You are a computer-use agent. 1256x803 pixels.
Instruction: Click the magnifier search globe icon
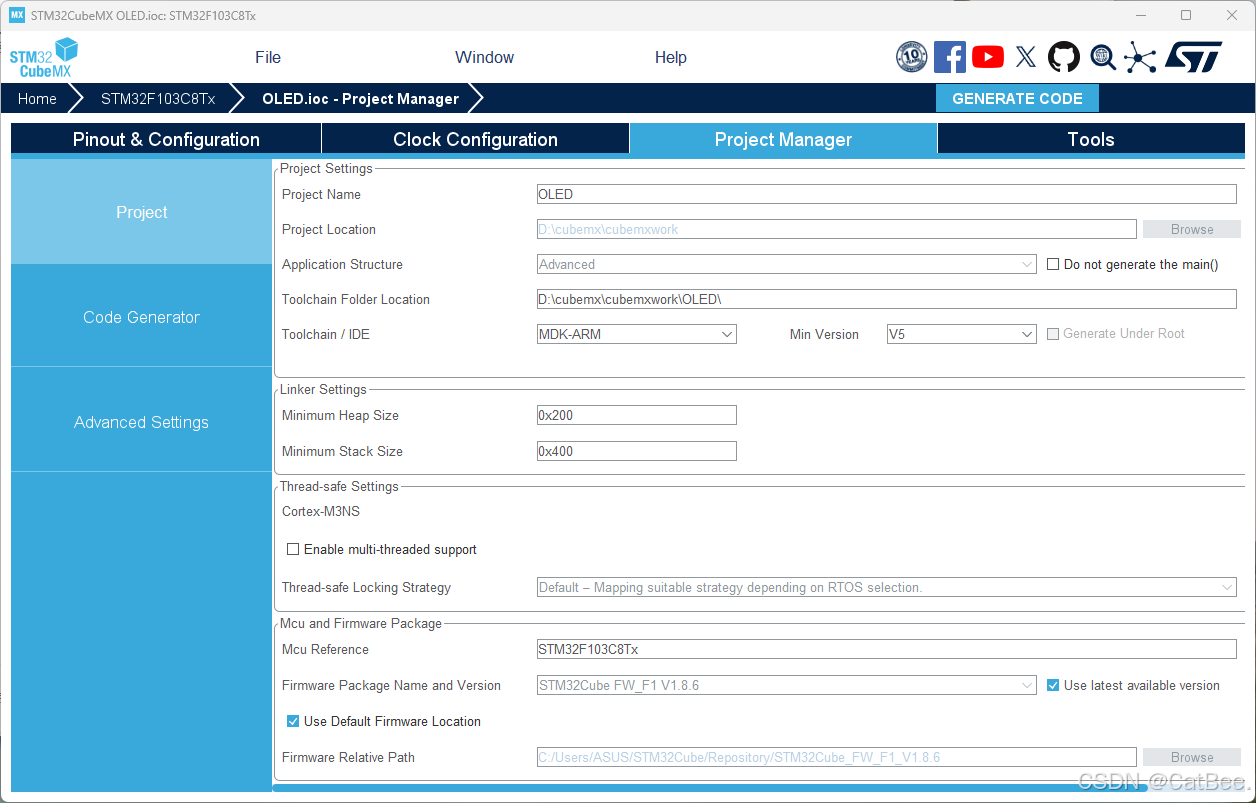point(1103,57)
